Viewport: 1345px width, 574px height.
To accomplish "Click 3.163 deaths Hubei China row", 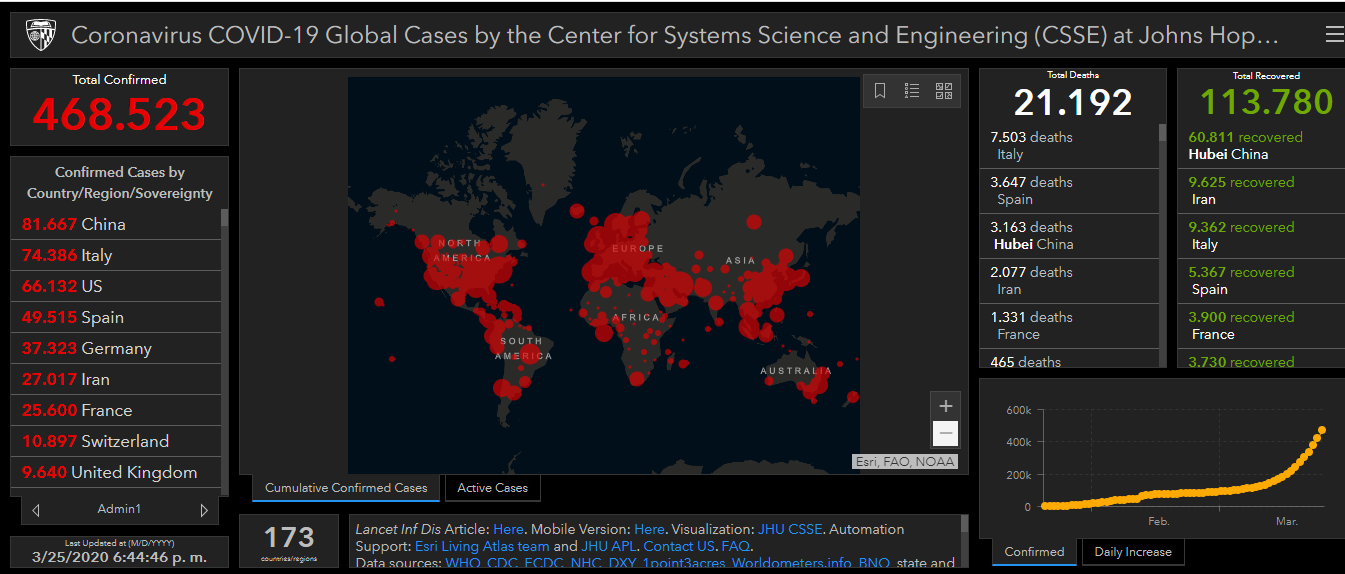I will pyautogui.click(x=1069, y=236).
